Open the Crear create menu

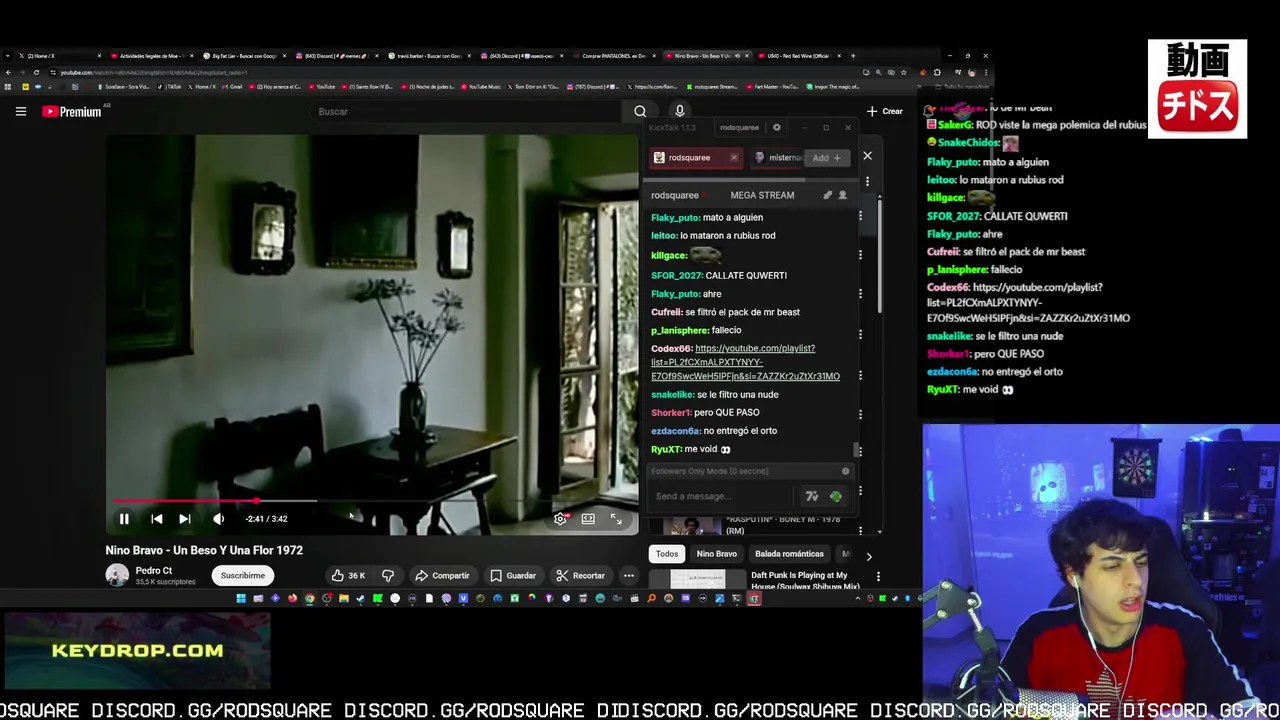pyautogui.click(x=885, y=111)
